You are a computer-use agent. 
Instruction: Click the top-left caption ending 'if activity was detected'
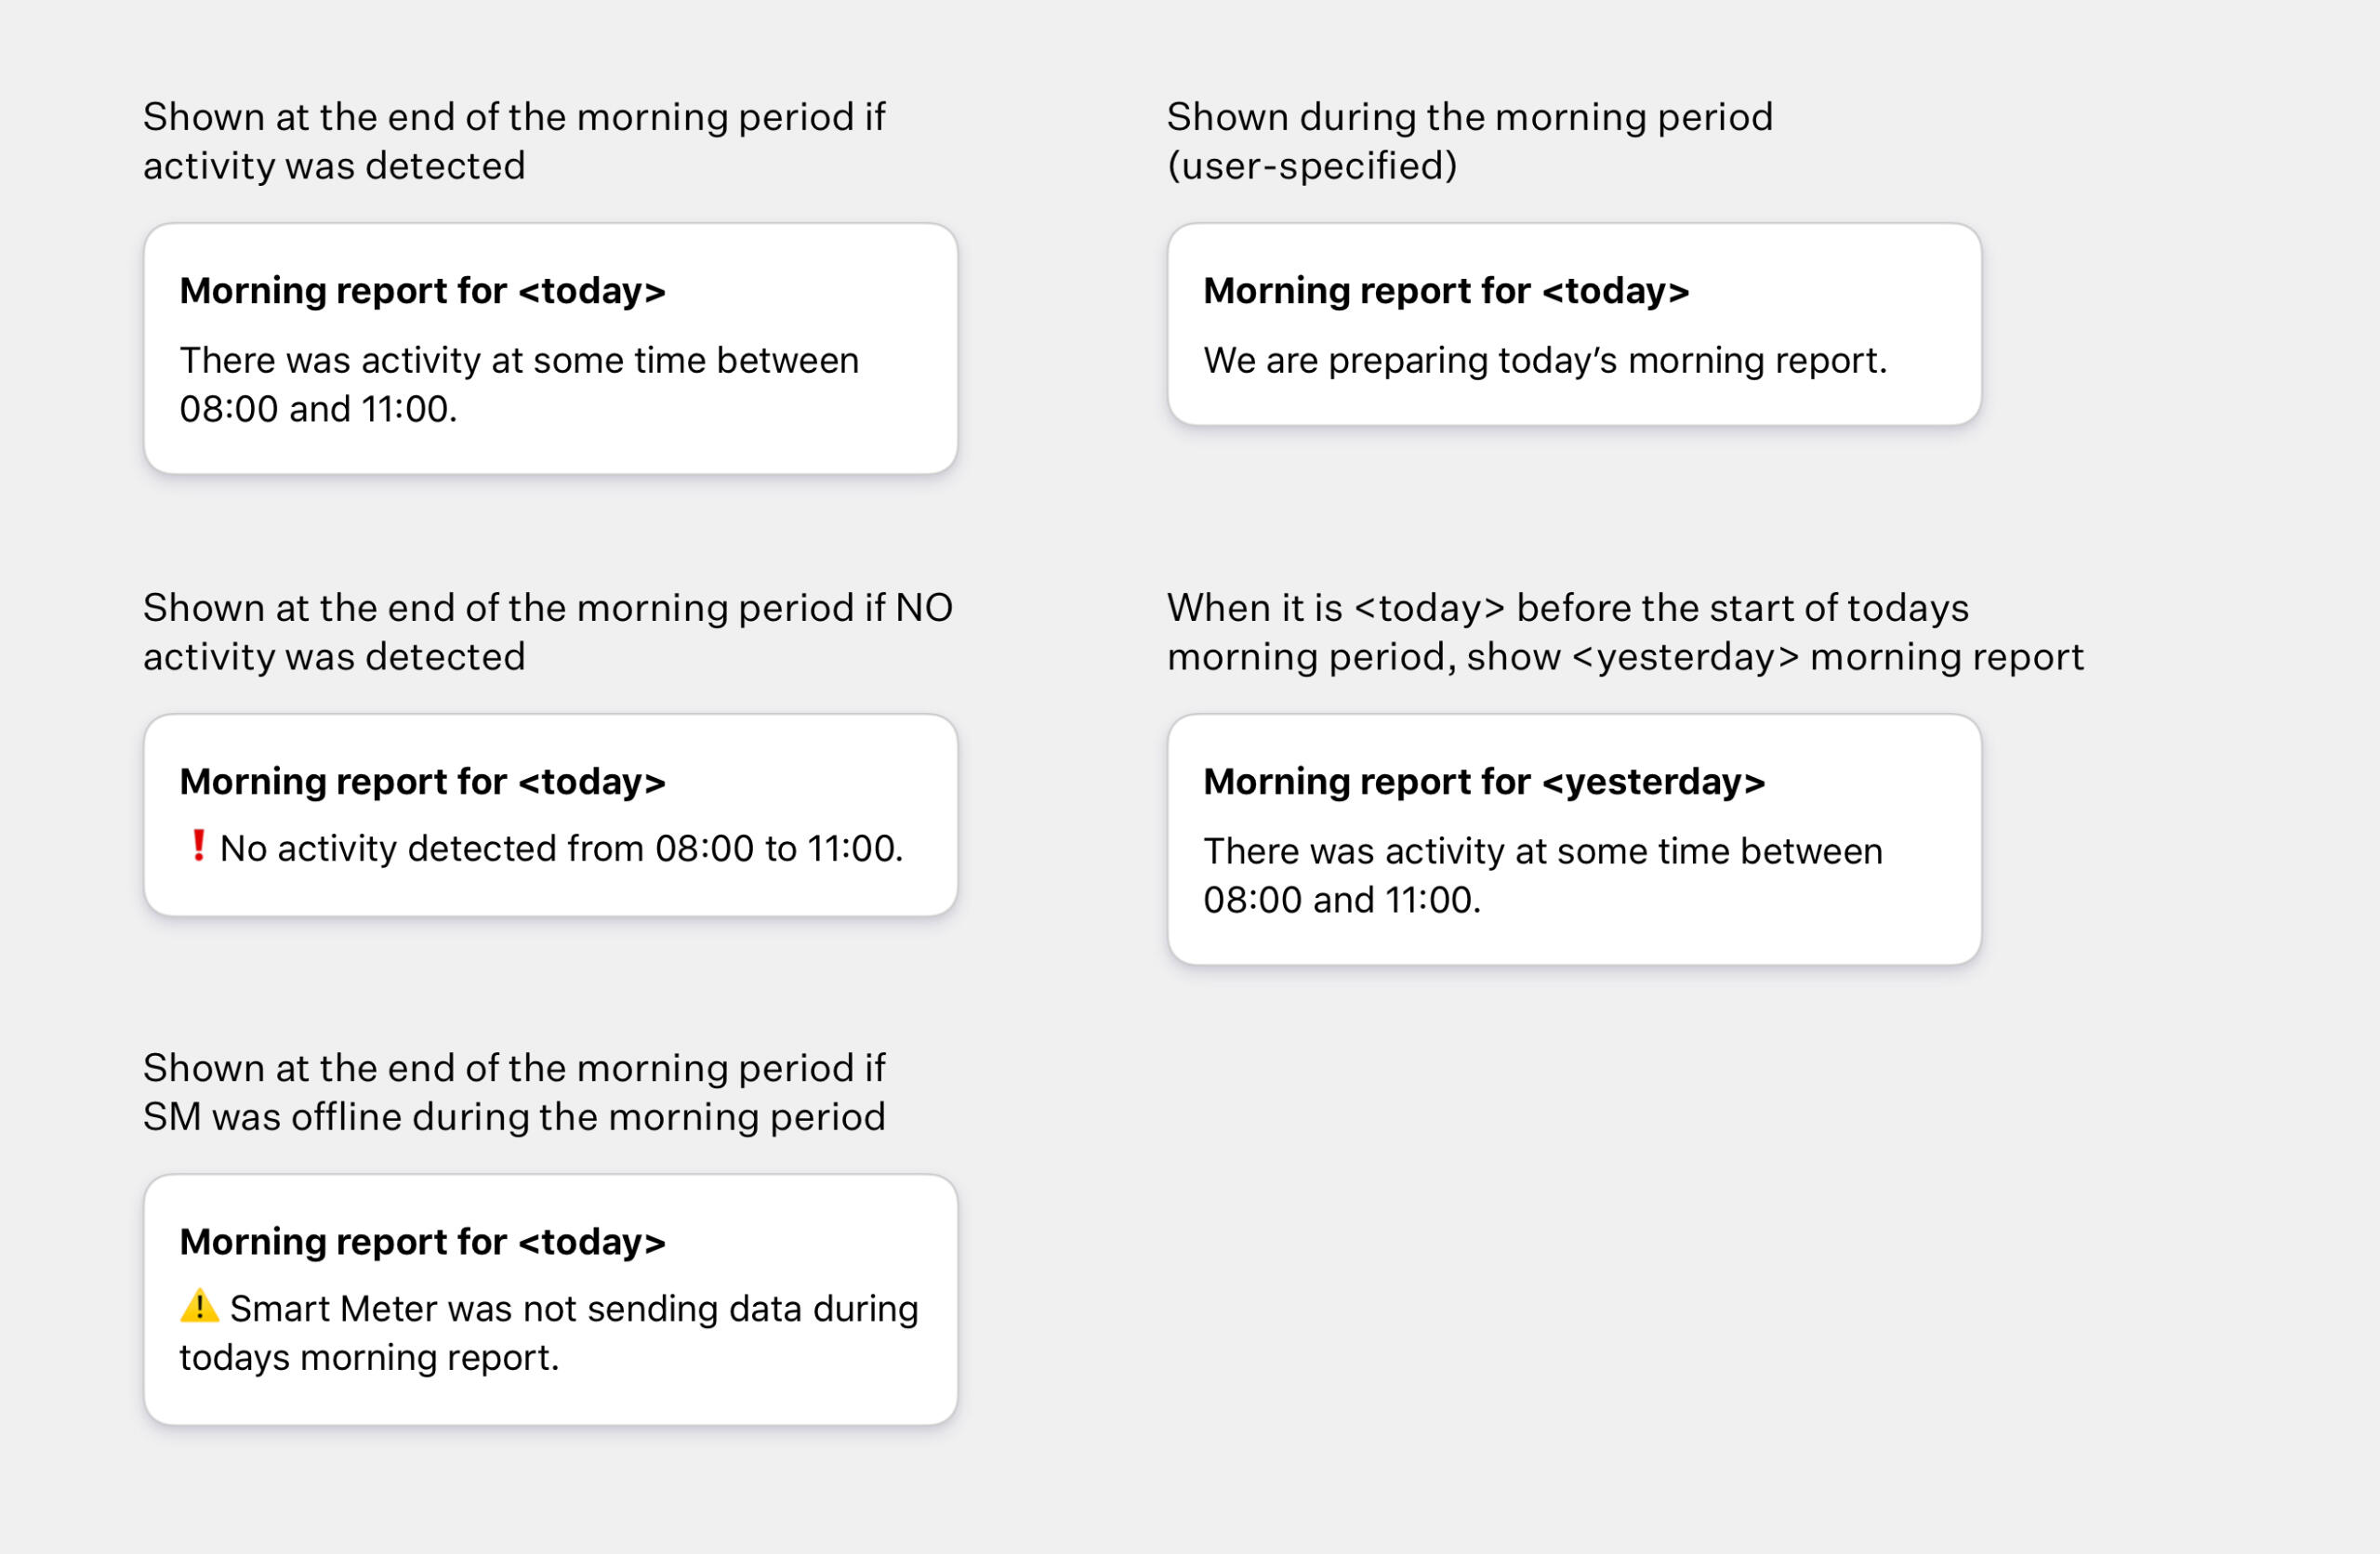tap(514, 141)
